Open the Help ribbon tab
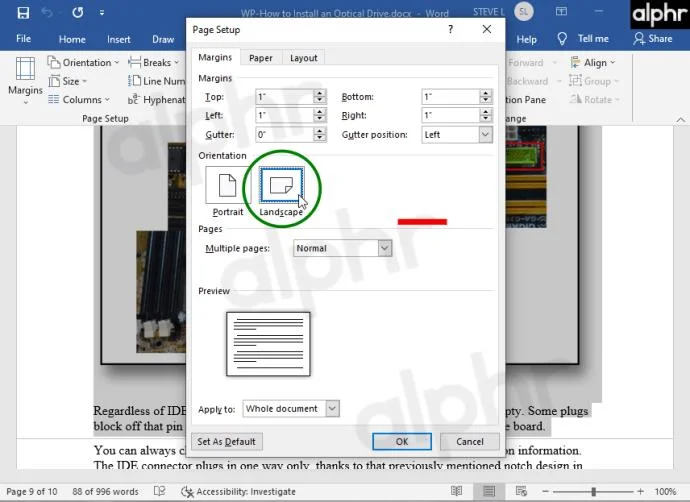 526,39
